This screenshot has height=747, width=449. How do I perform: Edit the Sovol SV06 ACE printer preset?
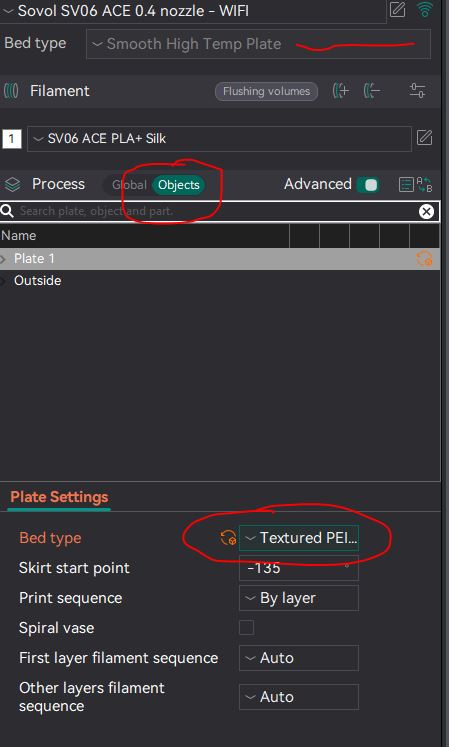(398, 10)
